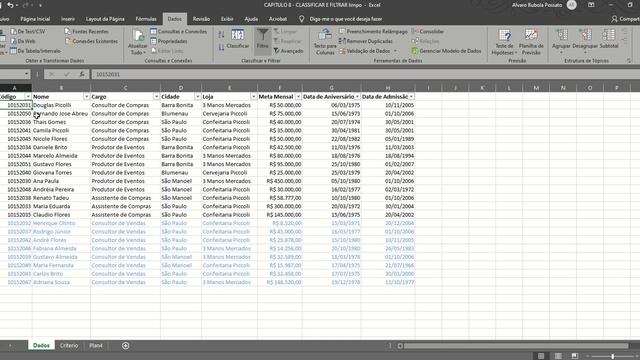Click Fontes Recentes
640x360 pixels.
87,31
